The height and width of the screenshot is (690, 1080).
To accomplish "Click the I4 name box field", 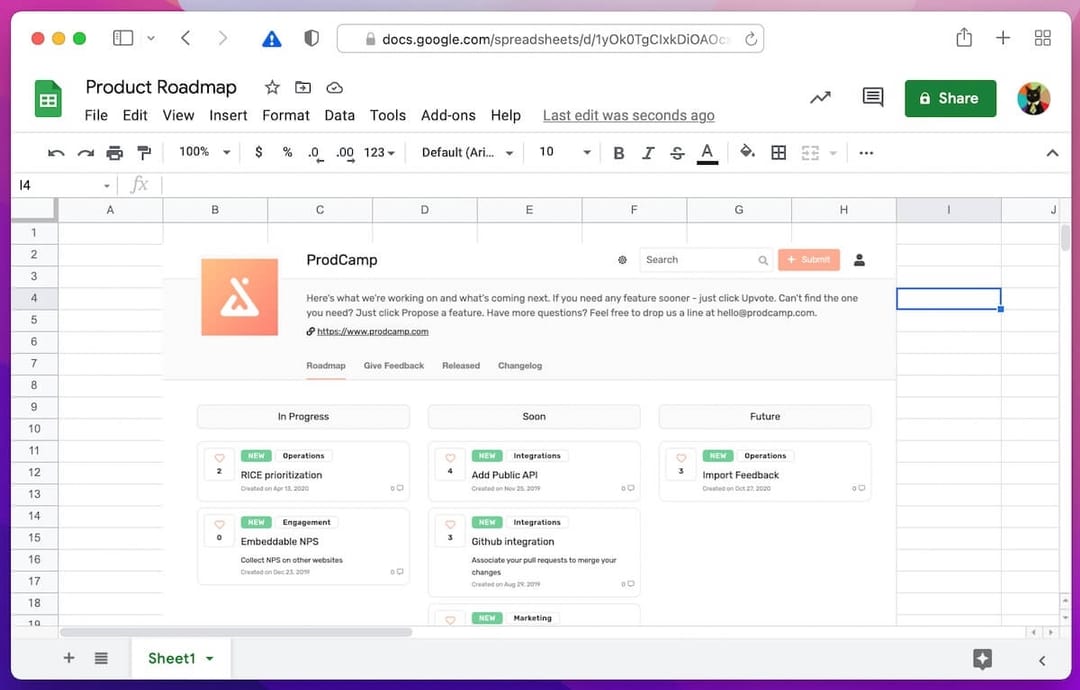I will point(59,185).
